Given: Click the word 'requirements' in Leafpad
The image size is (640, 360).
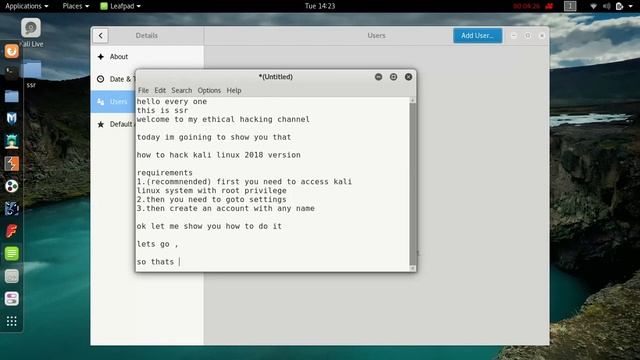Looking at the screenshot, I should pyautogui.click(x=165, y=173).
